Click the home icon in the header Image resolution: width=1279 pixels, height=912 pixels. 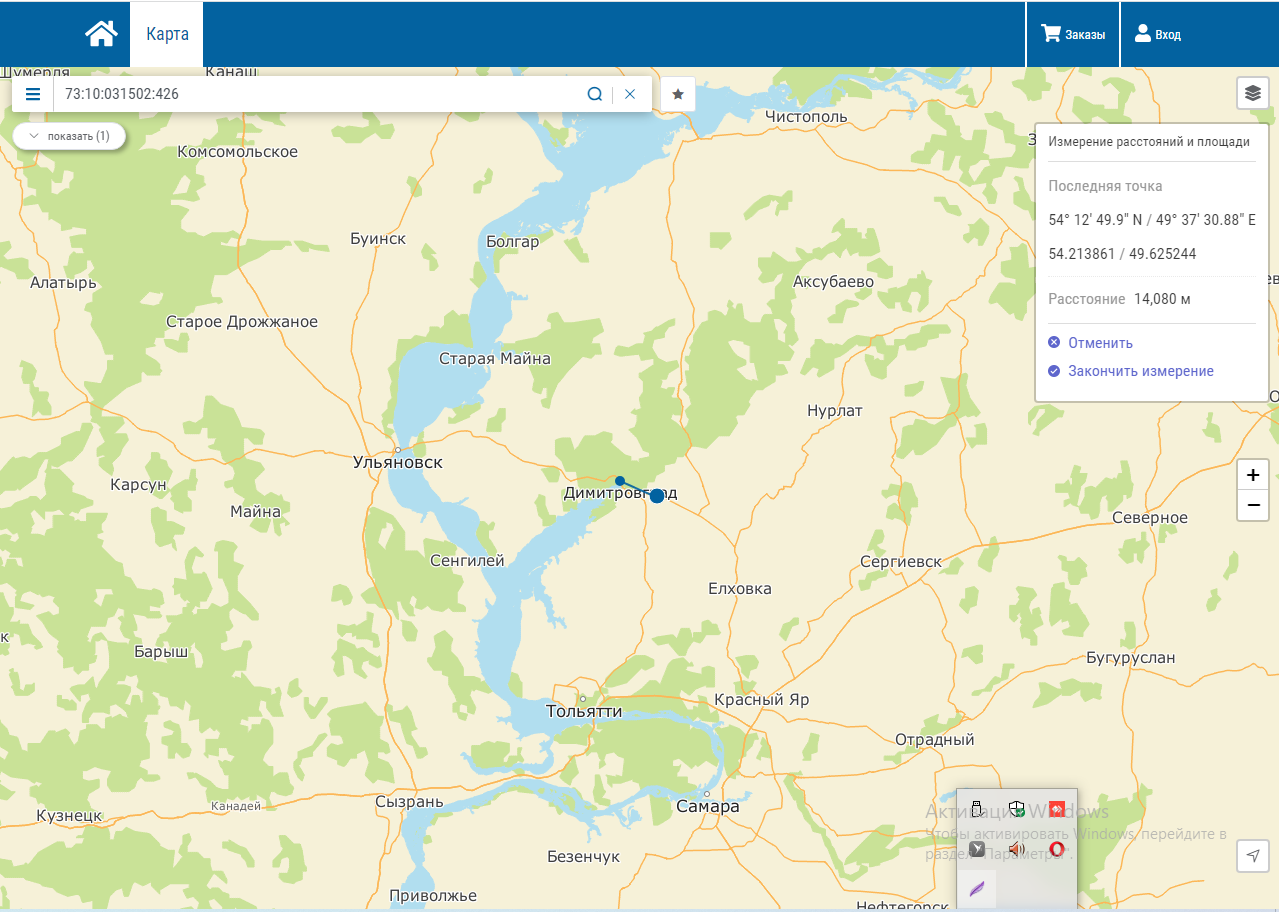[101, 34]
